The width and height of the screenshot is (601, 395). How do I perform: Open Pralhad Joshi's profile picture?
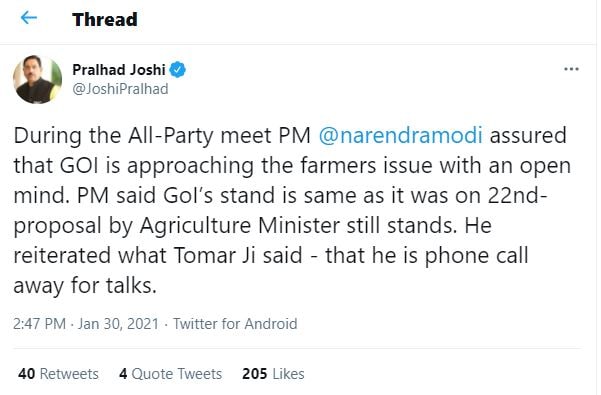tap(38, 80)
